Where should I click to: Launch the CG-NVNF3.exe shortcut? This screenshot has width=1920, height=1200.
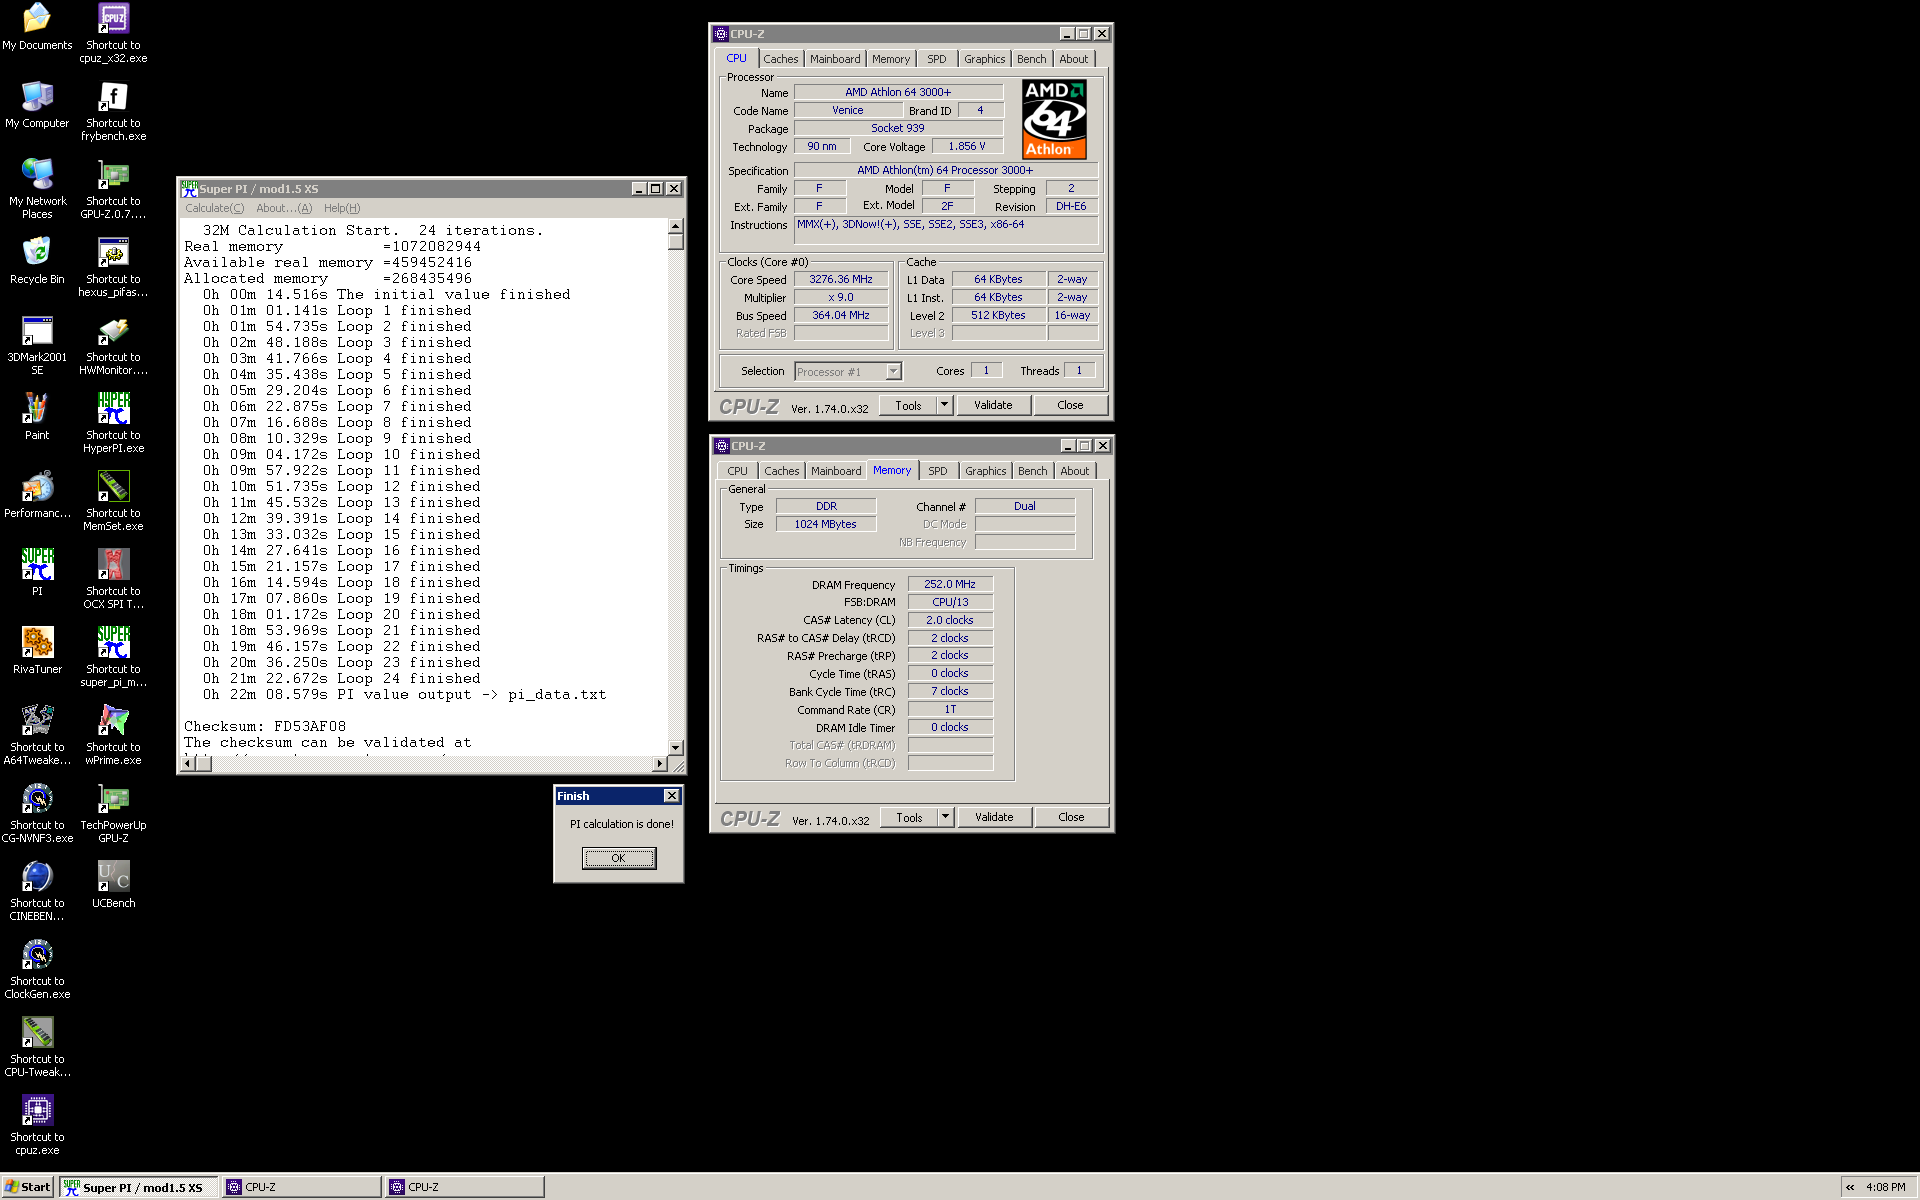pyautogui.click(x=37, y=813)
